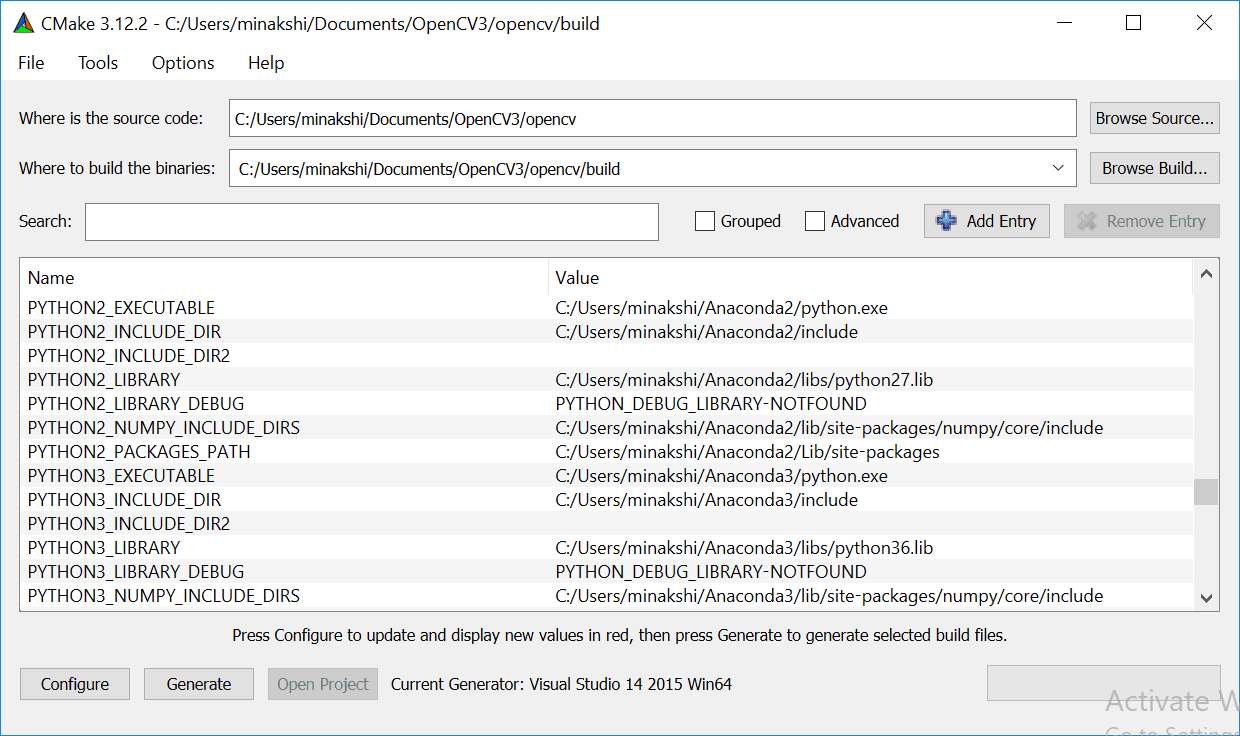This screenshot has width=1240, height=736.
Task: Click the Generate button
Action: [199, 684]
